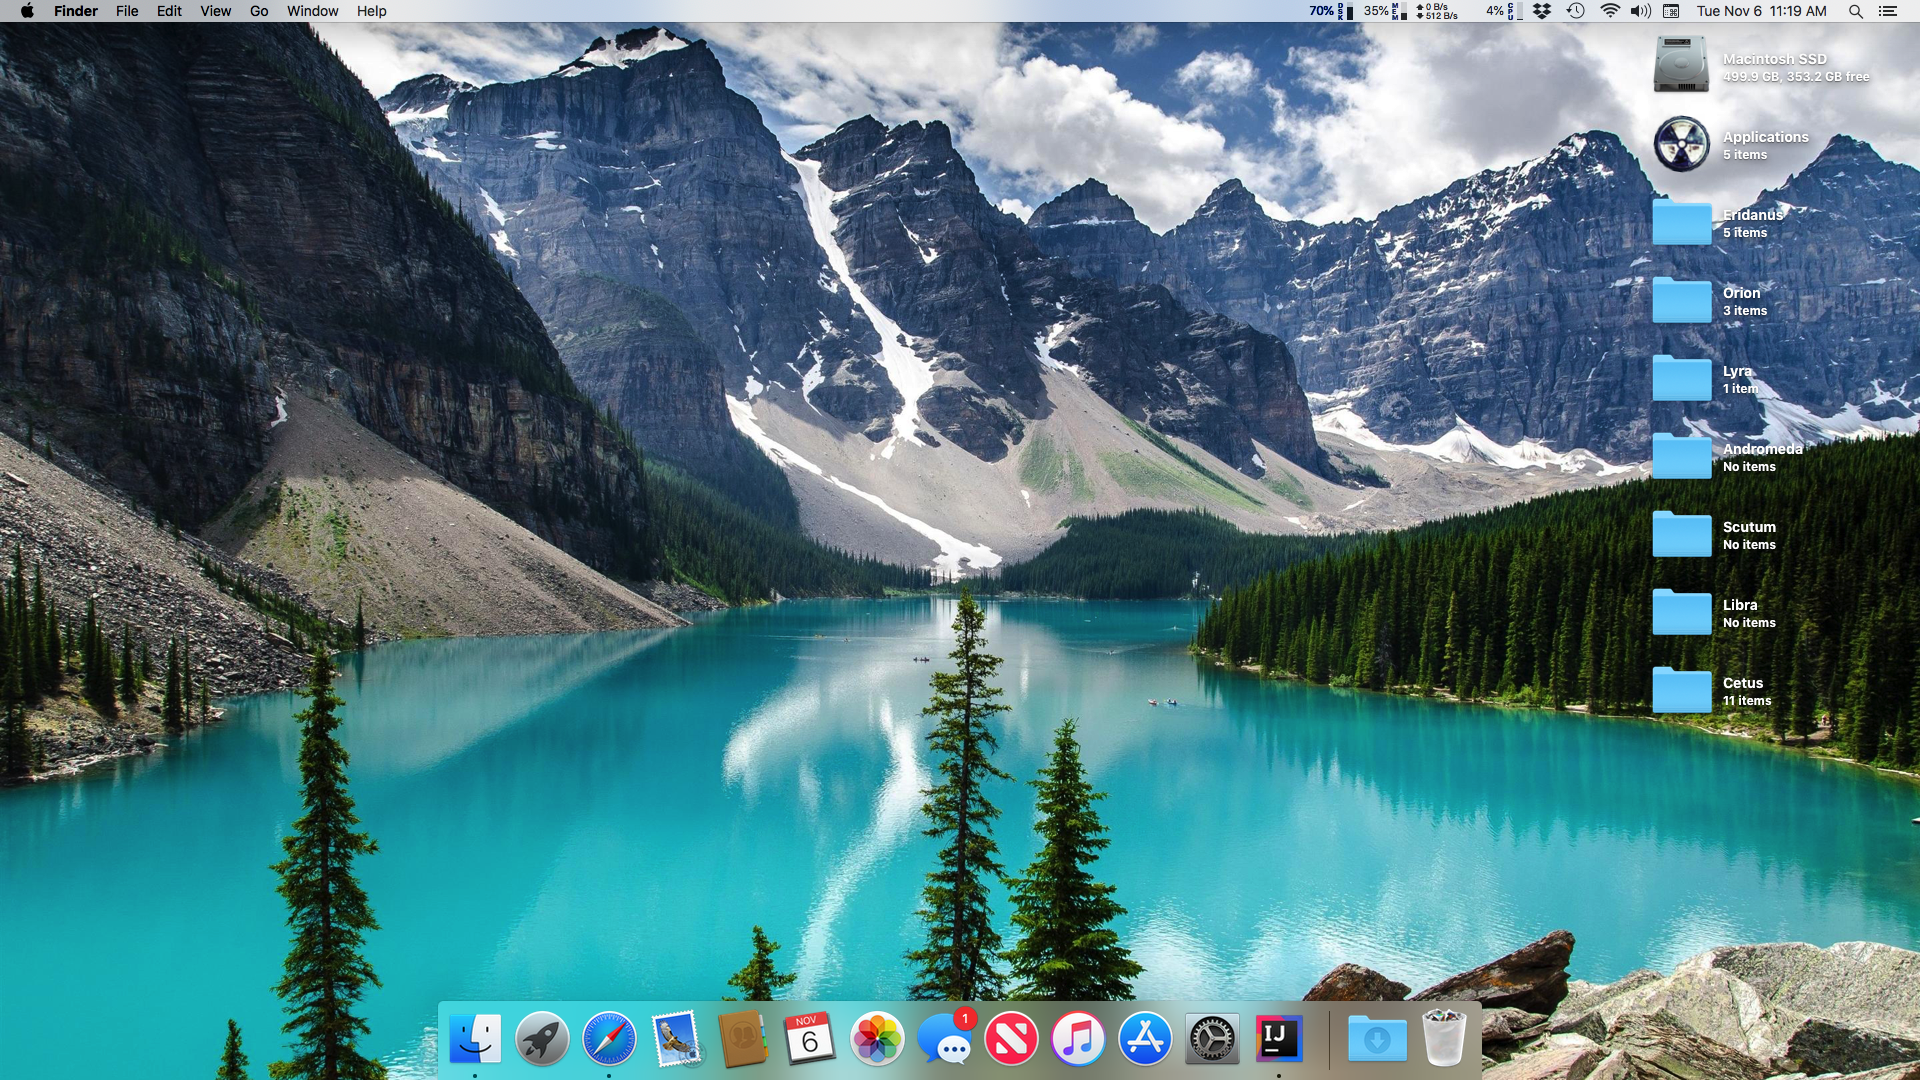This screenshot has height=1080, width=1920.
Task: Select the Cetus folder on desktop
Action: (x=1682, y=690)
